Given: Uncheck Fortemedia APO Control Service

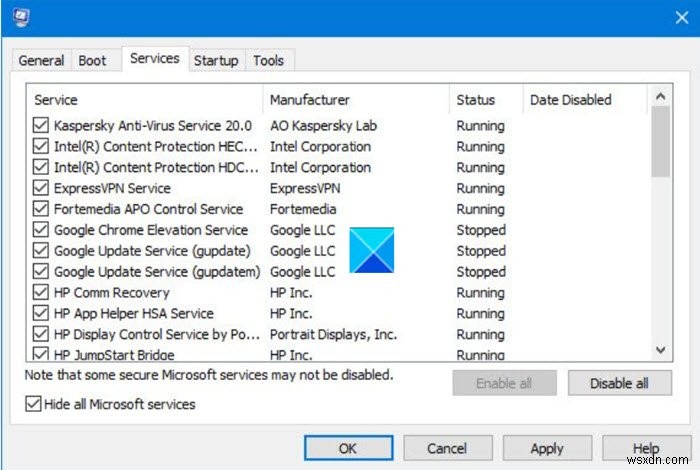Looking at the screenshot, I should (x=41, y=209).
